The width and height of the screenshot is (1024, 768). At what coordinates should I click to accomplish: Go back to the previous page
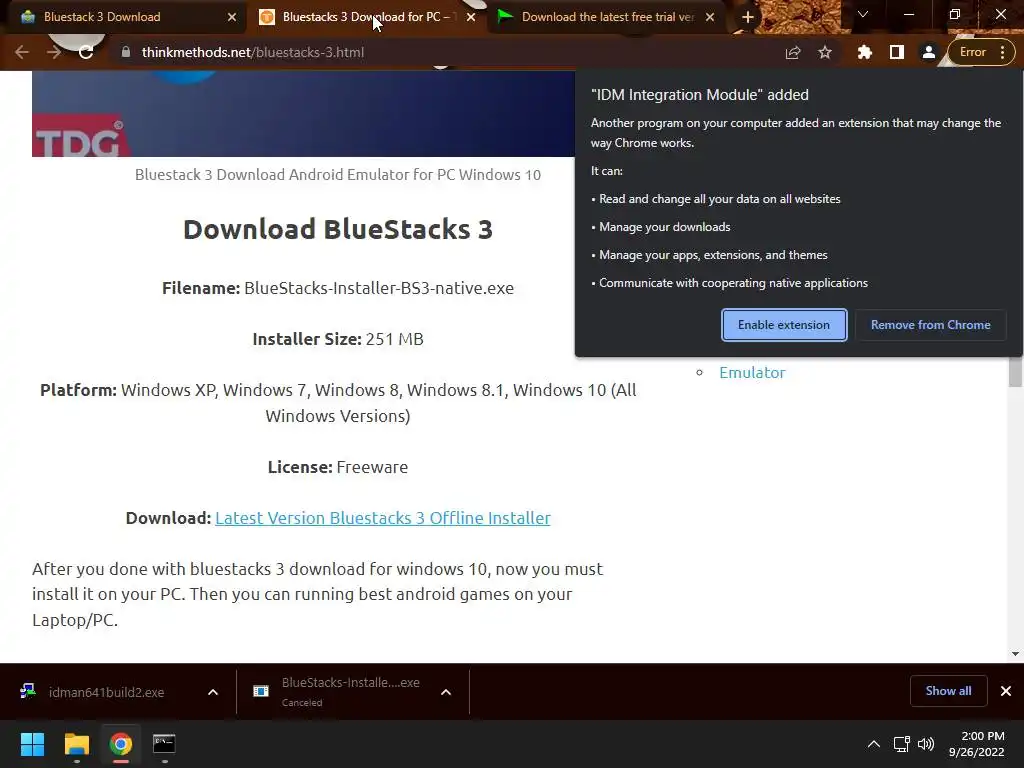pyautogui.click(x=22, y=52)
